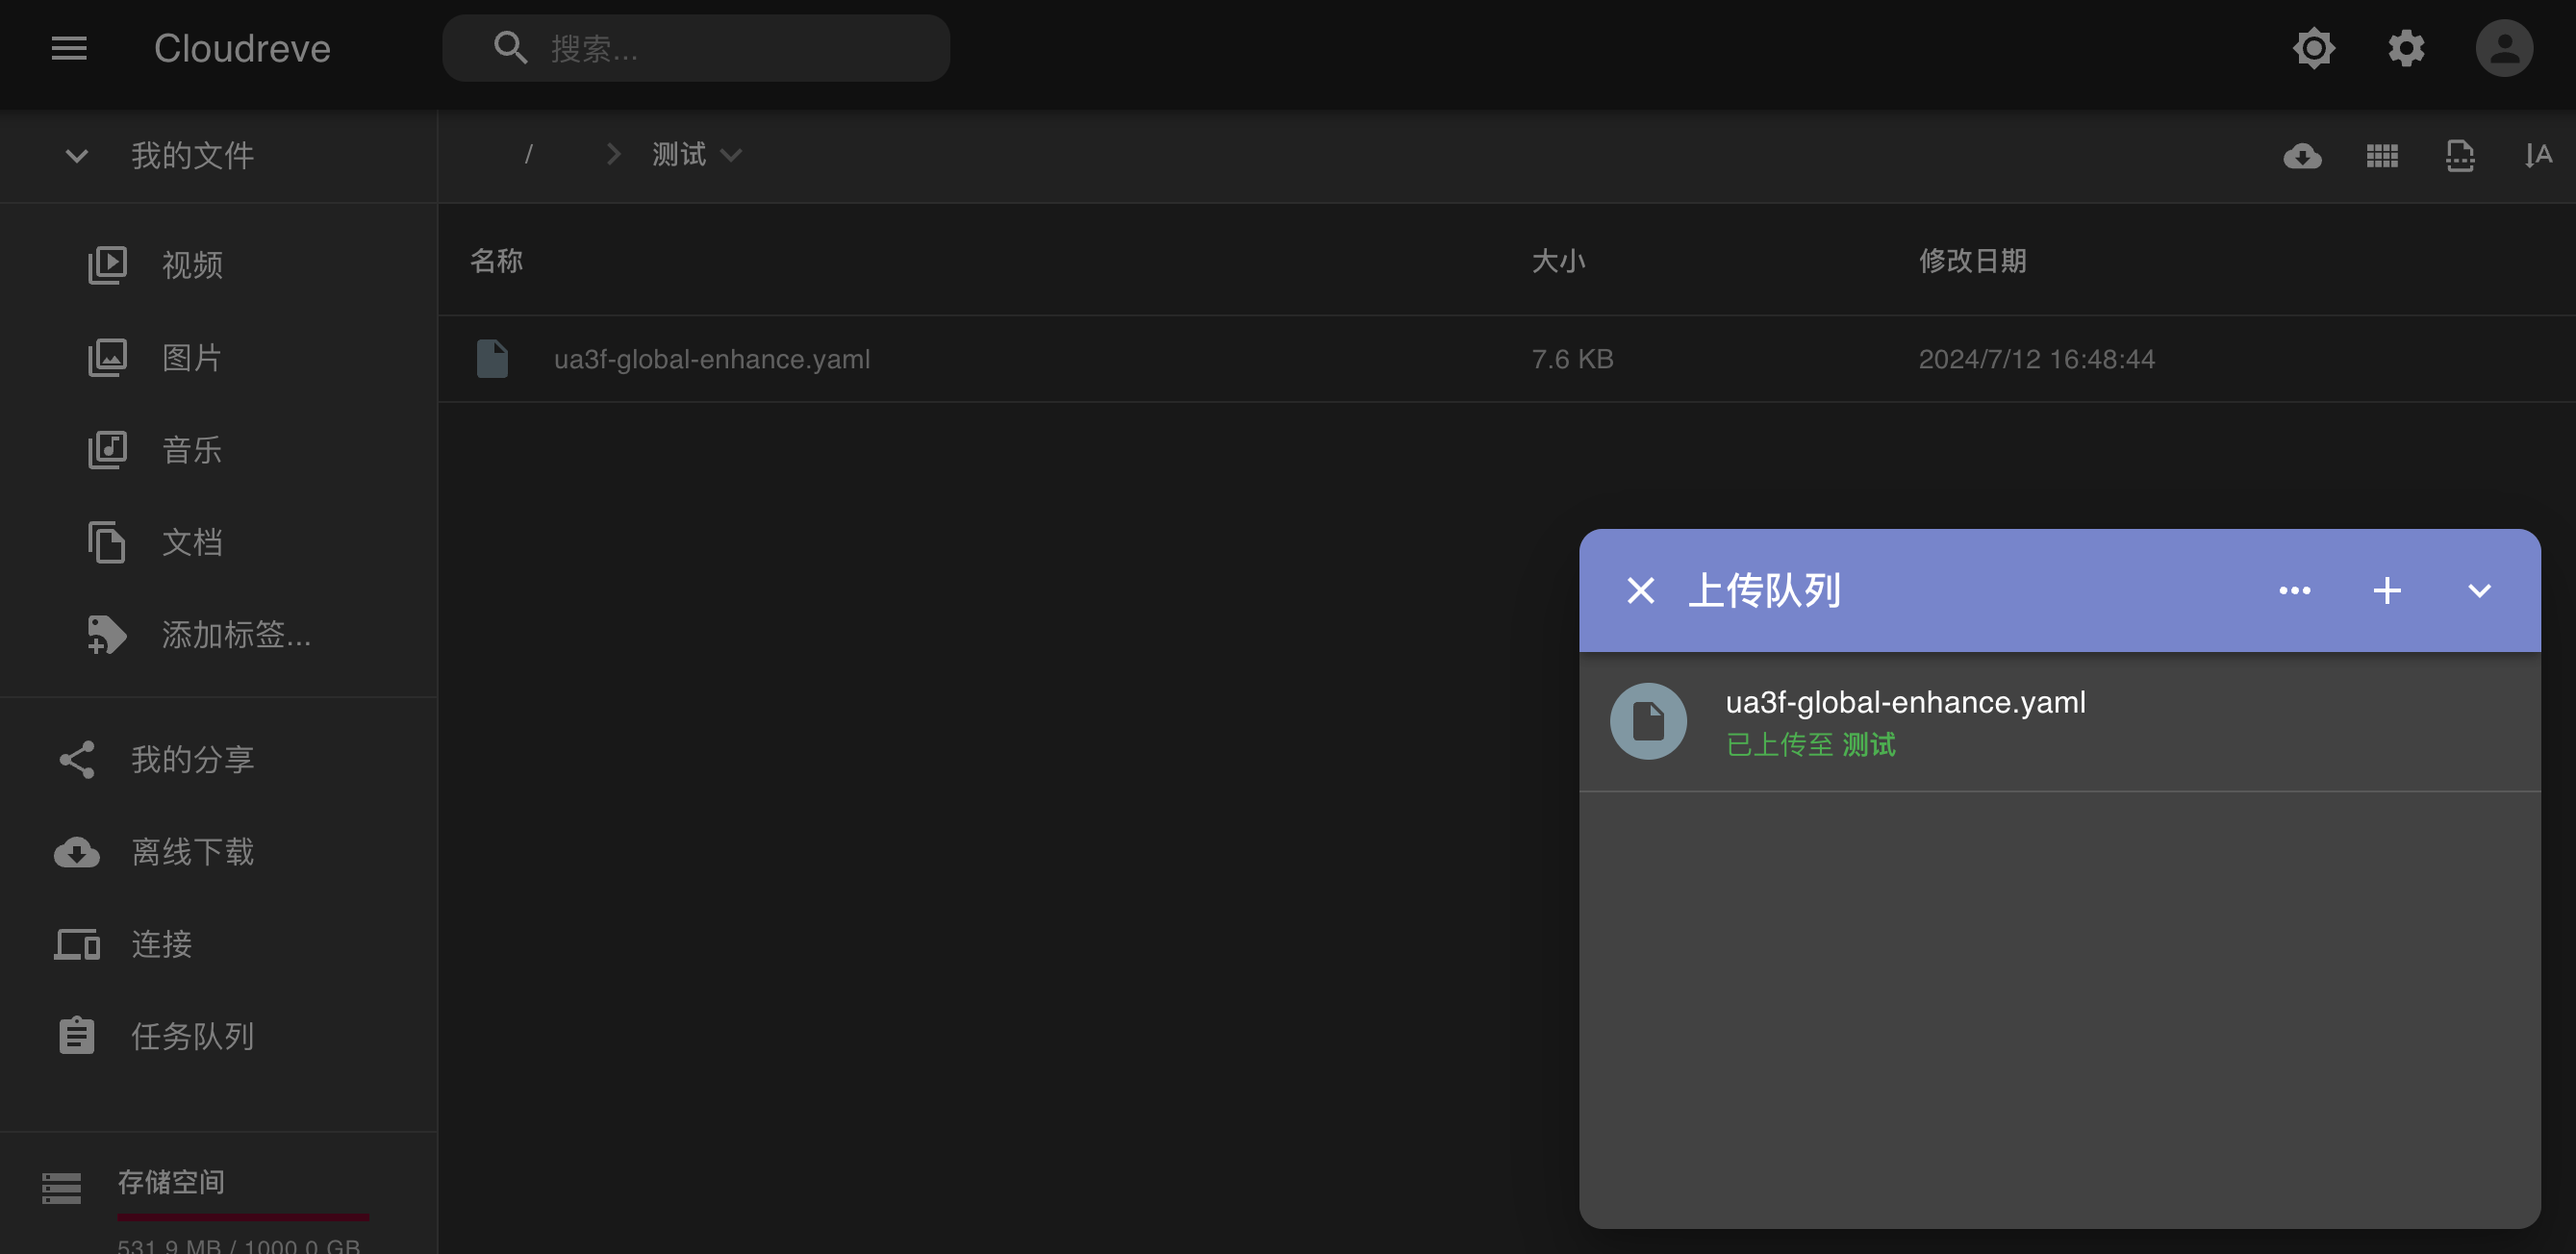Select the 音乐 sidebar category
This screenshot has height=1254, width=2576.
[191, 450]
